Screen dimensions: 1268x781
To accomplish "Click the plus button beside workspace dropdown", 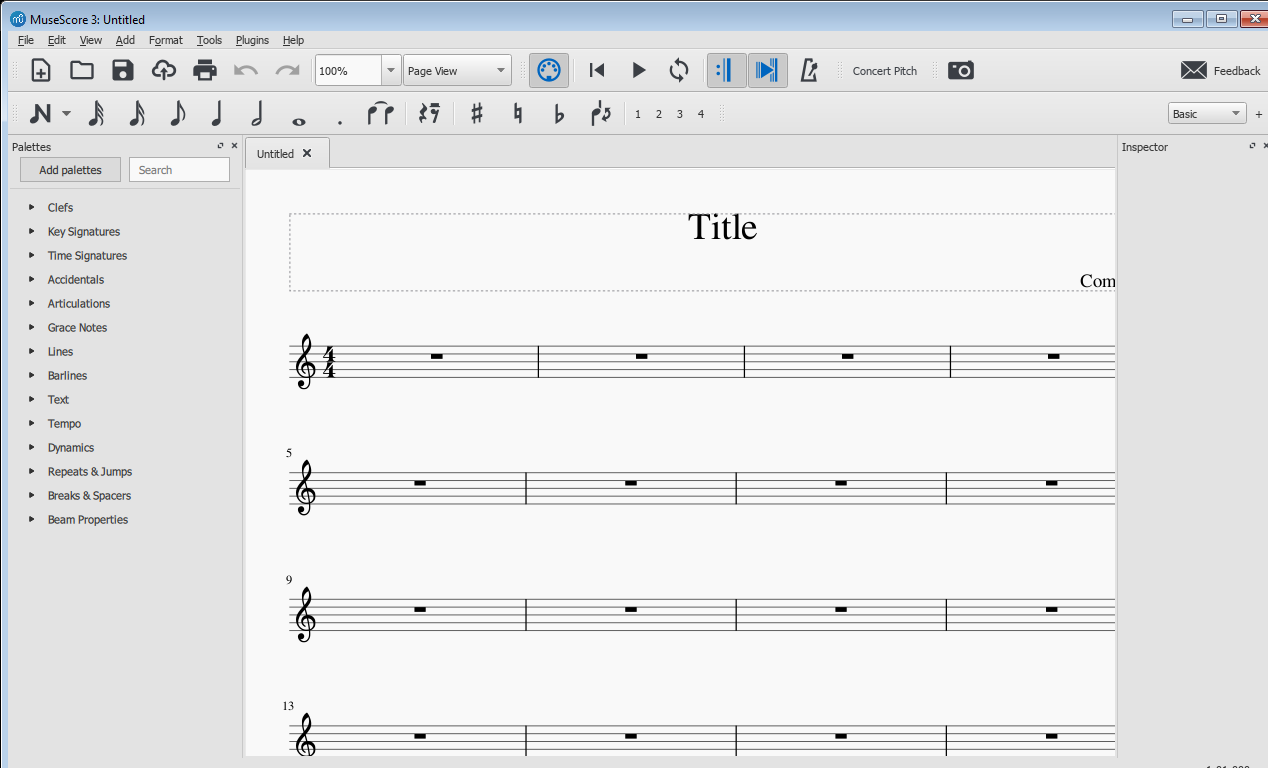I will [x=1258, y=114].
